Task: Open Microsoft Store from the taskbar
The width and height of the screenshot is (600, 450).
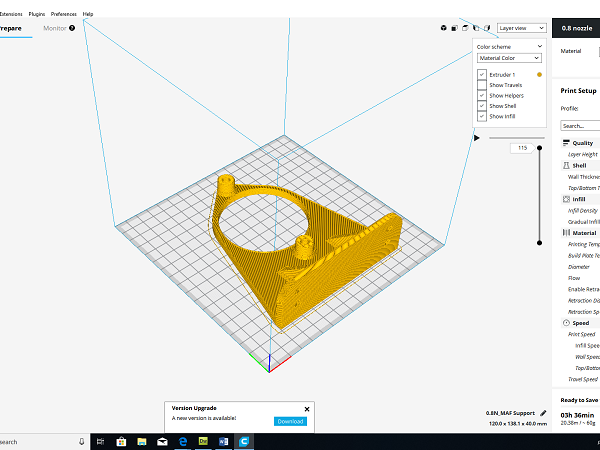Action: (x=121, y=442)
